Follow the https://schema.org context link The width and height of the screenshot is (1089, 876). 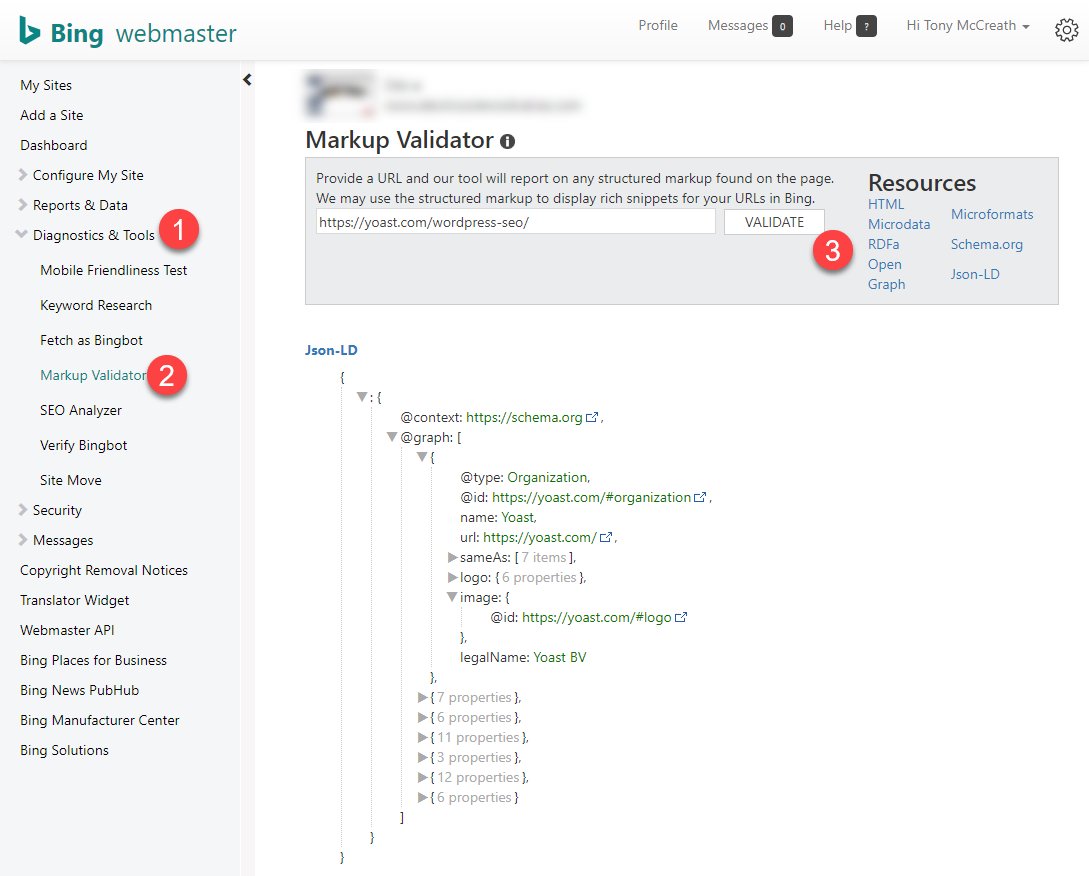524,418
